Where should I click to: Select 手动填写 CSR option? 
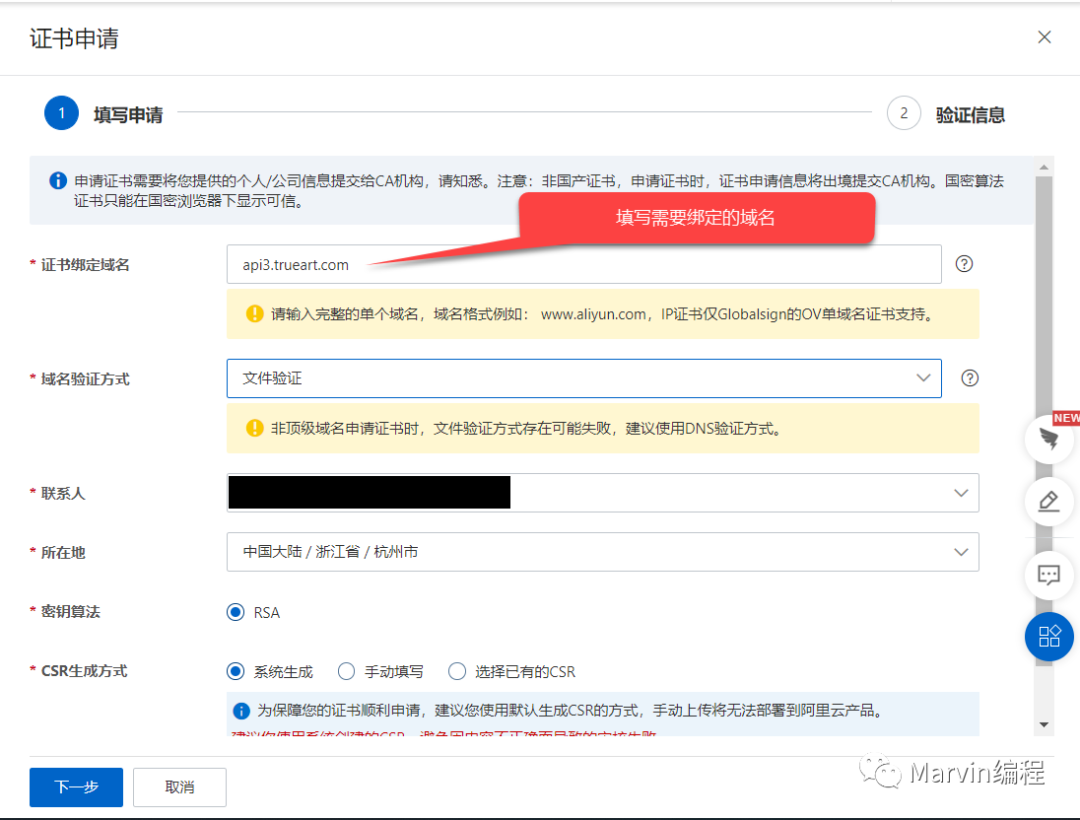pyautogui.click(x=346, y=671)
